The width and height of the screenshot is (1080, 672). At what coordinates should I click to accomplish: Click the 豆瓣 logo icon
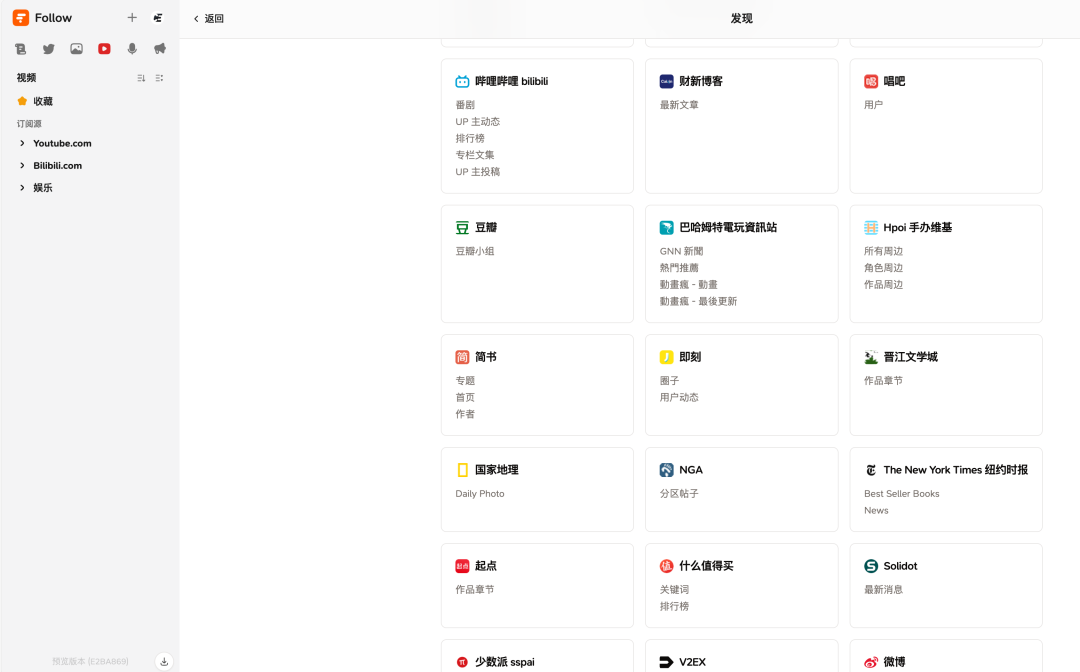462,227
